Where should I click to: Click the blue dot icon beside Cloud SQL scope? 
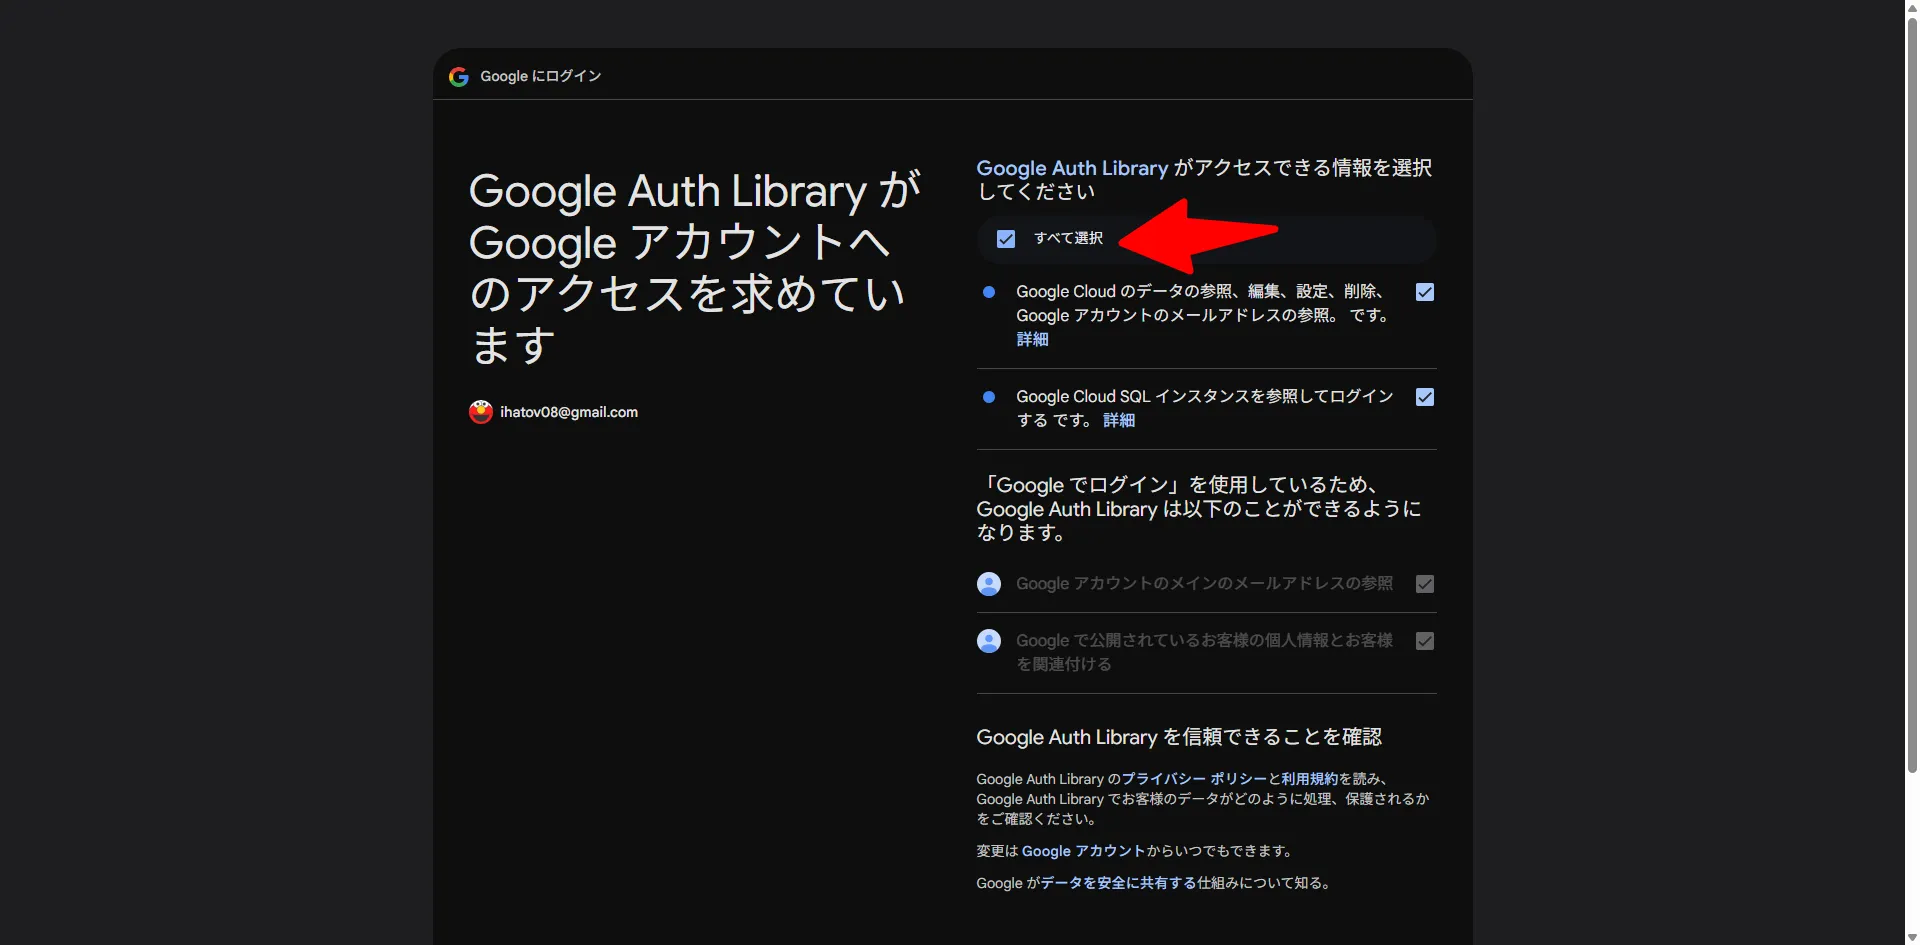tap(990, 397)
